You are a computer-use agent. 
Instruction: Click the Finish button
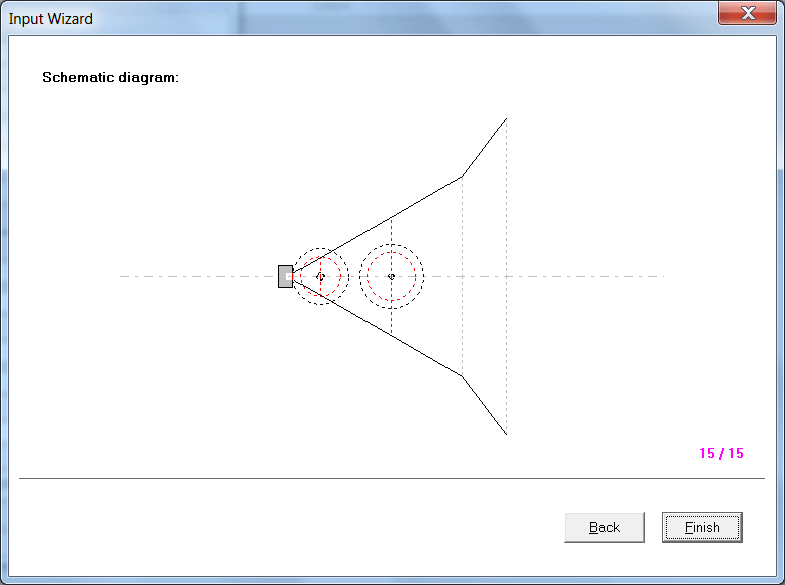click(x=702, y=527)
